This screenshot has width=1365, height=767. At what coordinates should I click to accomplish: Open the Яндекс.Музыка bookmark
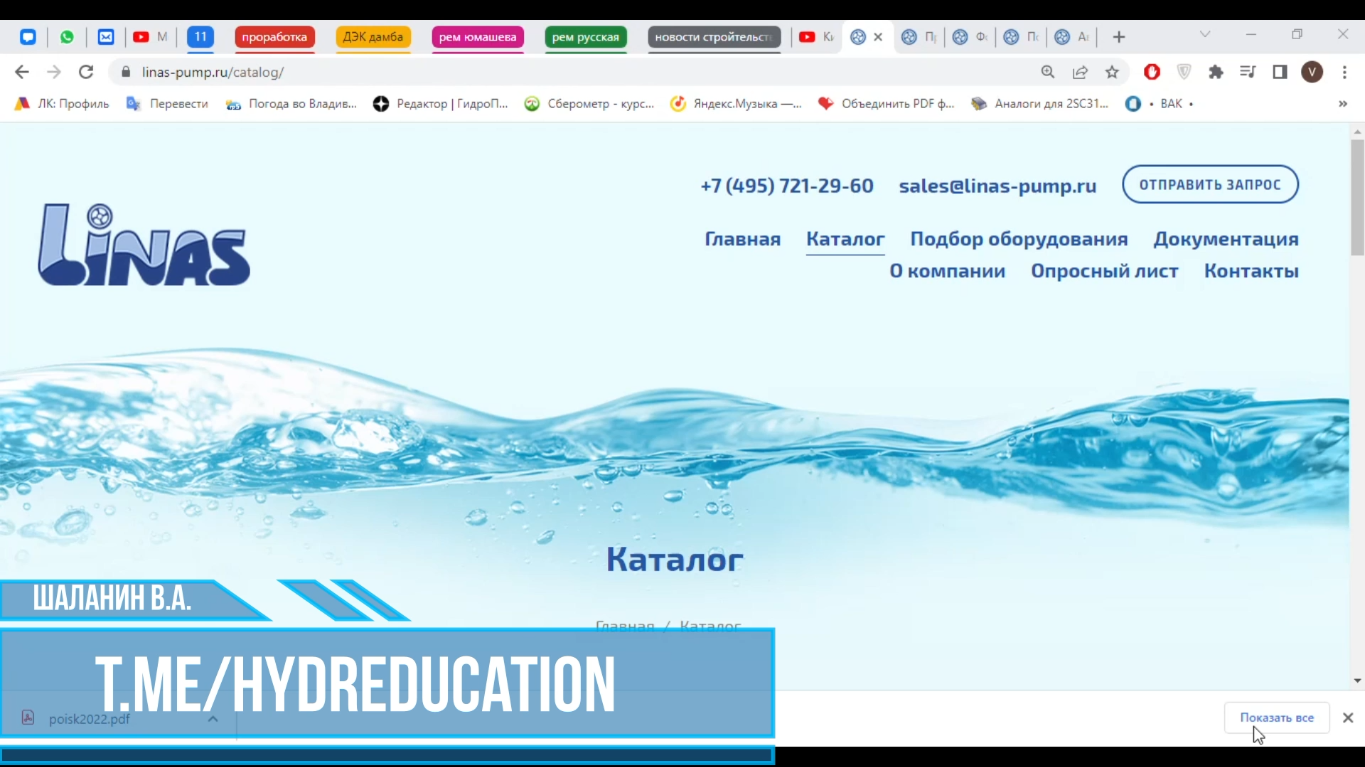pyautogui.click(x=736, y=103)
